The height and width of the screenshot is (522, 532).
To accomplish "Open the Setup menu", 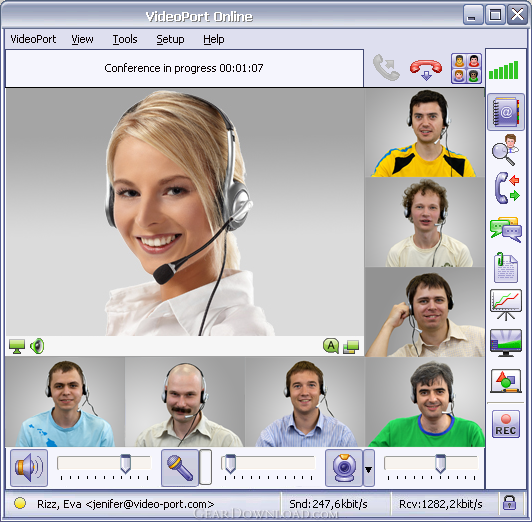I will [170, 39].
